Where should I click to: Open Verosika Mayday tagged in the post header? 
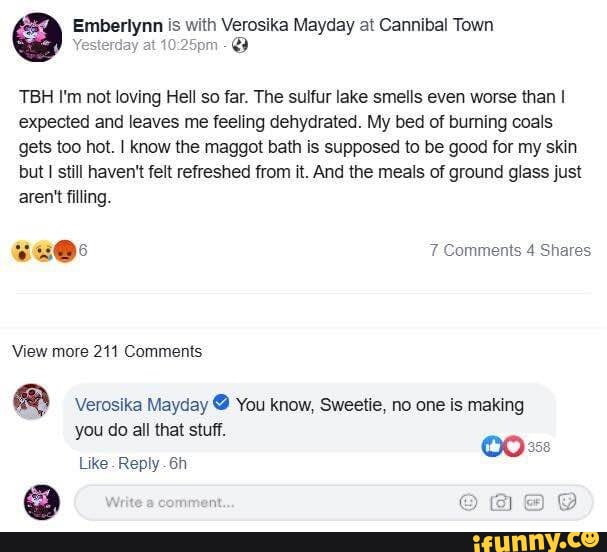[288, 25]
